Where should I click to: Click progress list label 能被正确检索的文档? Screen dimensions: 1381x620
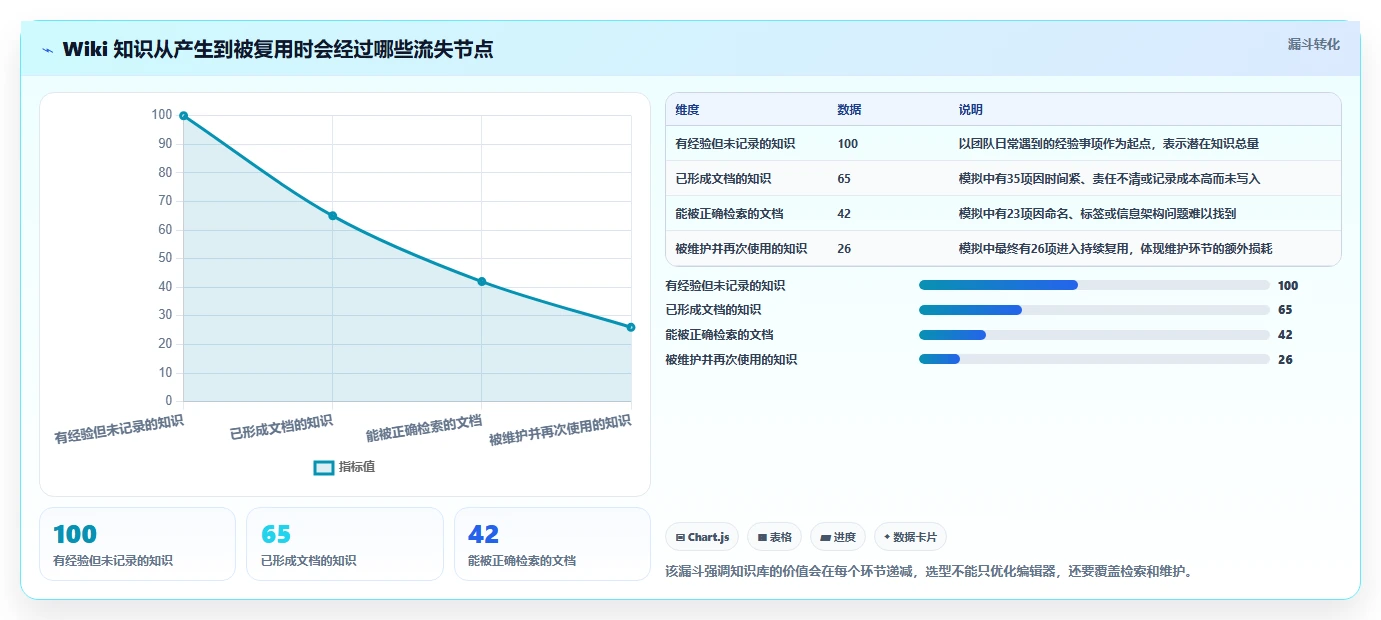click(719, 335)
